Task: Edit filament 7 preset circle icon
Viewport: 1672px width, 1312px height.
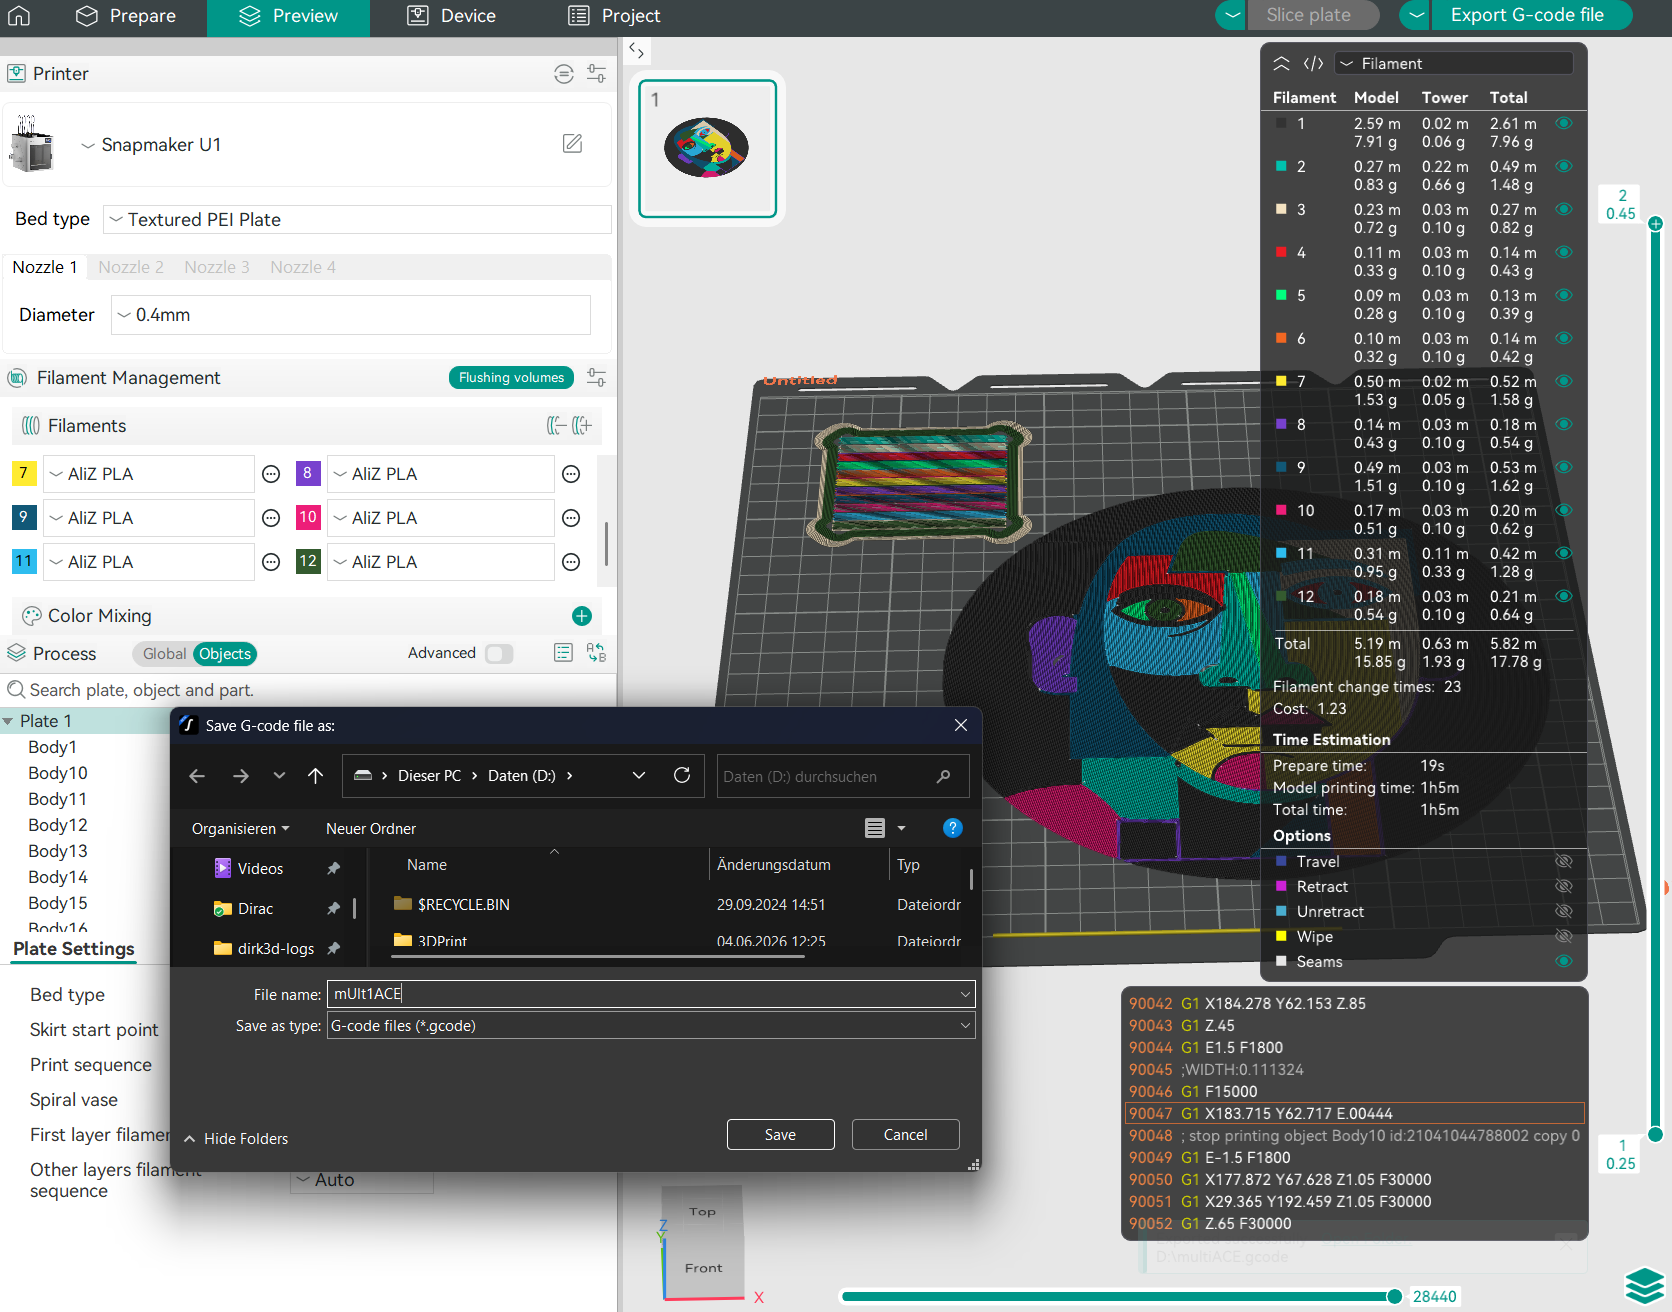Action: [x=271, y=474]
